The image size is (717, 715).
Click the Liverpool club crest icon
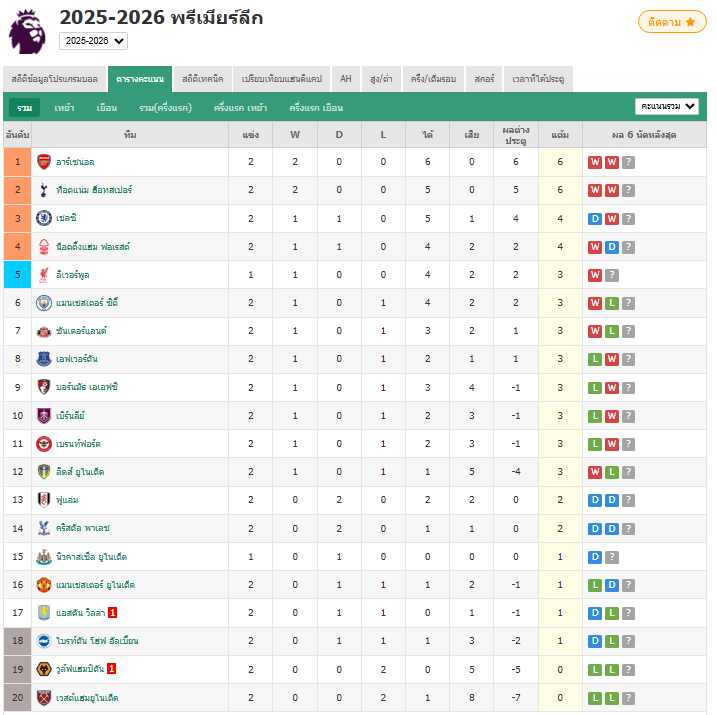coord(44,275)
